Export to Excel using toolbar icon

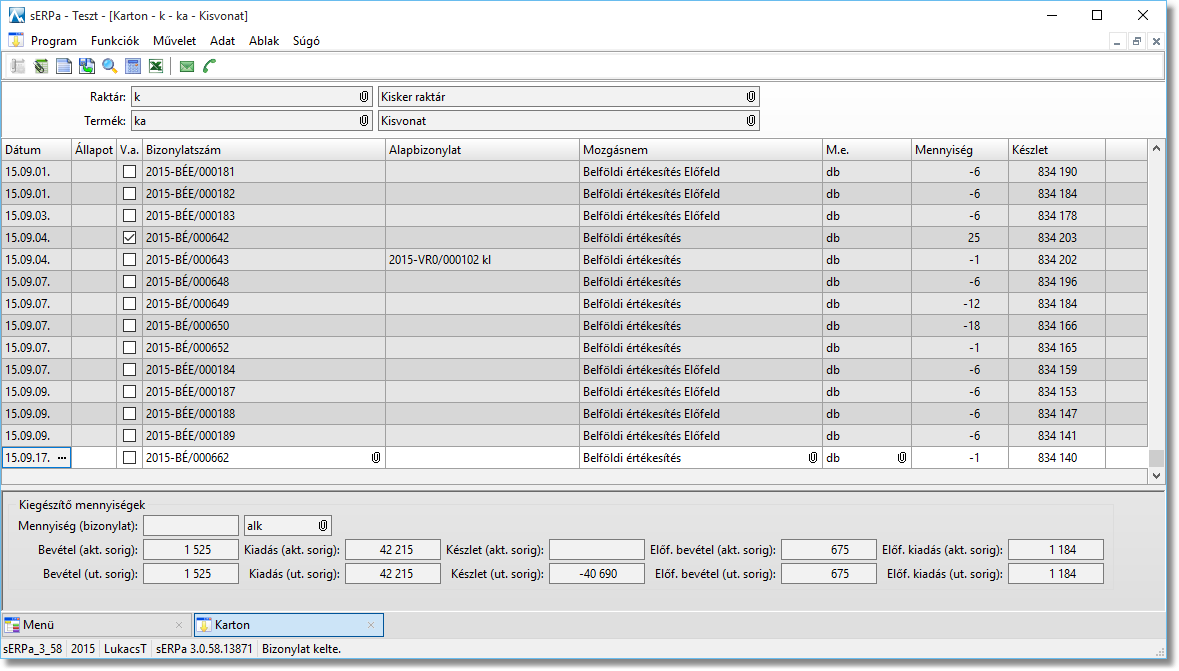pos(156,67)
